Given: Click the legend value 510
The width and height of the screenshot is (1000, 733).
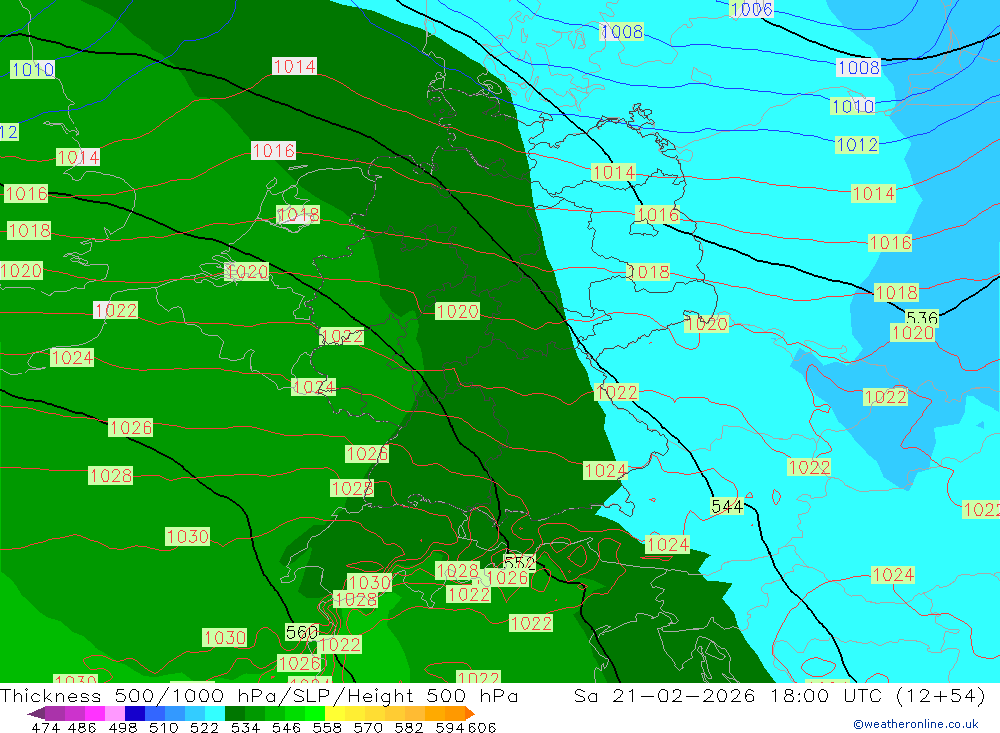Looking at the screenshot, I should point(163,727).
